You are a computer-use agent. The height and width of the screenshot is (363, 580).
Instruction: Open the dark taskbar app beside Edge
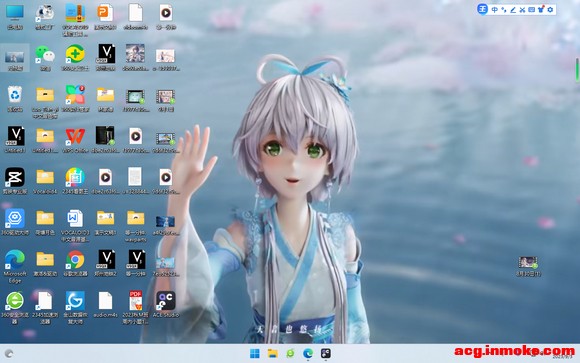(x=326, y=353)
